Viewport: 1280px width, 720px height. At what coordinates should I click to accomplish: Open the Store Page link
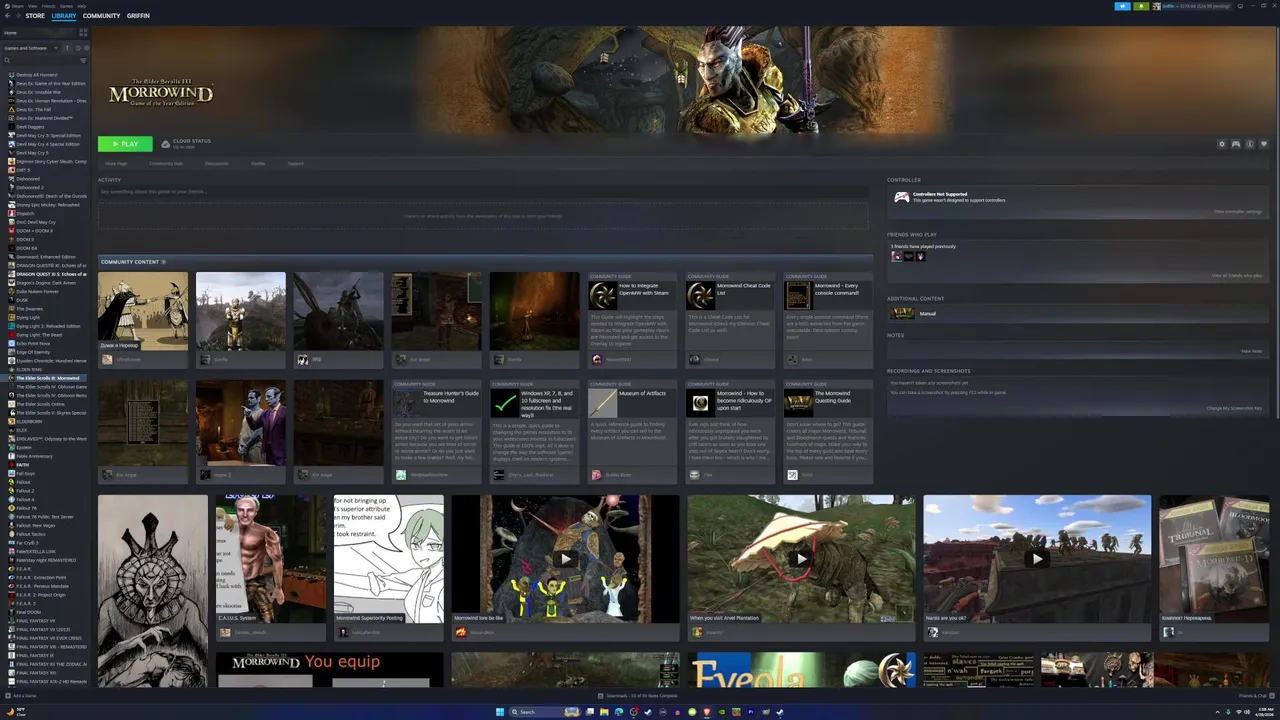coord(116,163)
